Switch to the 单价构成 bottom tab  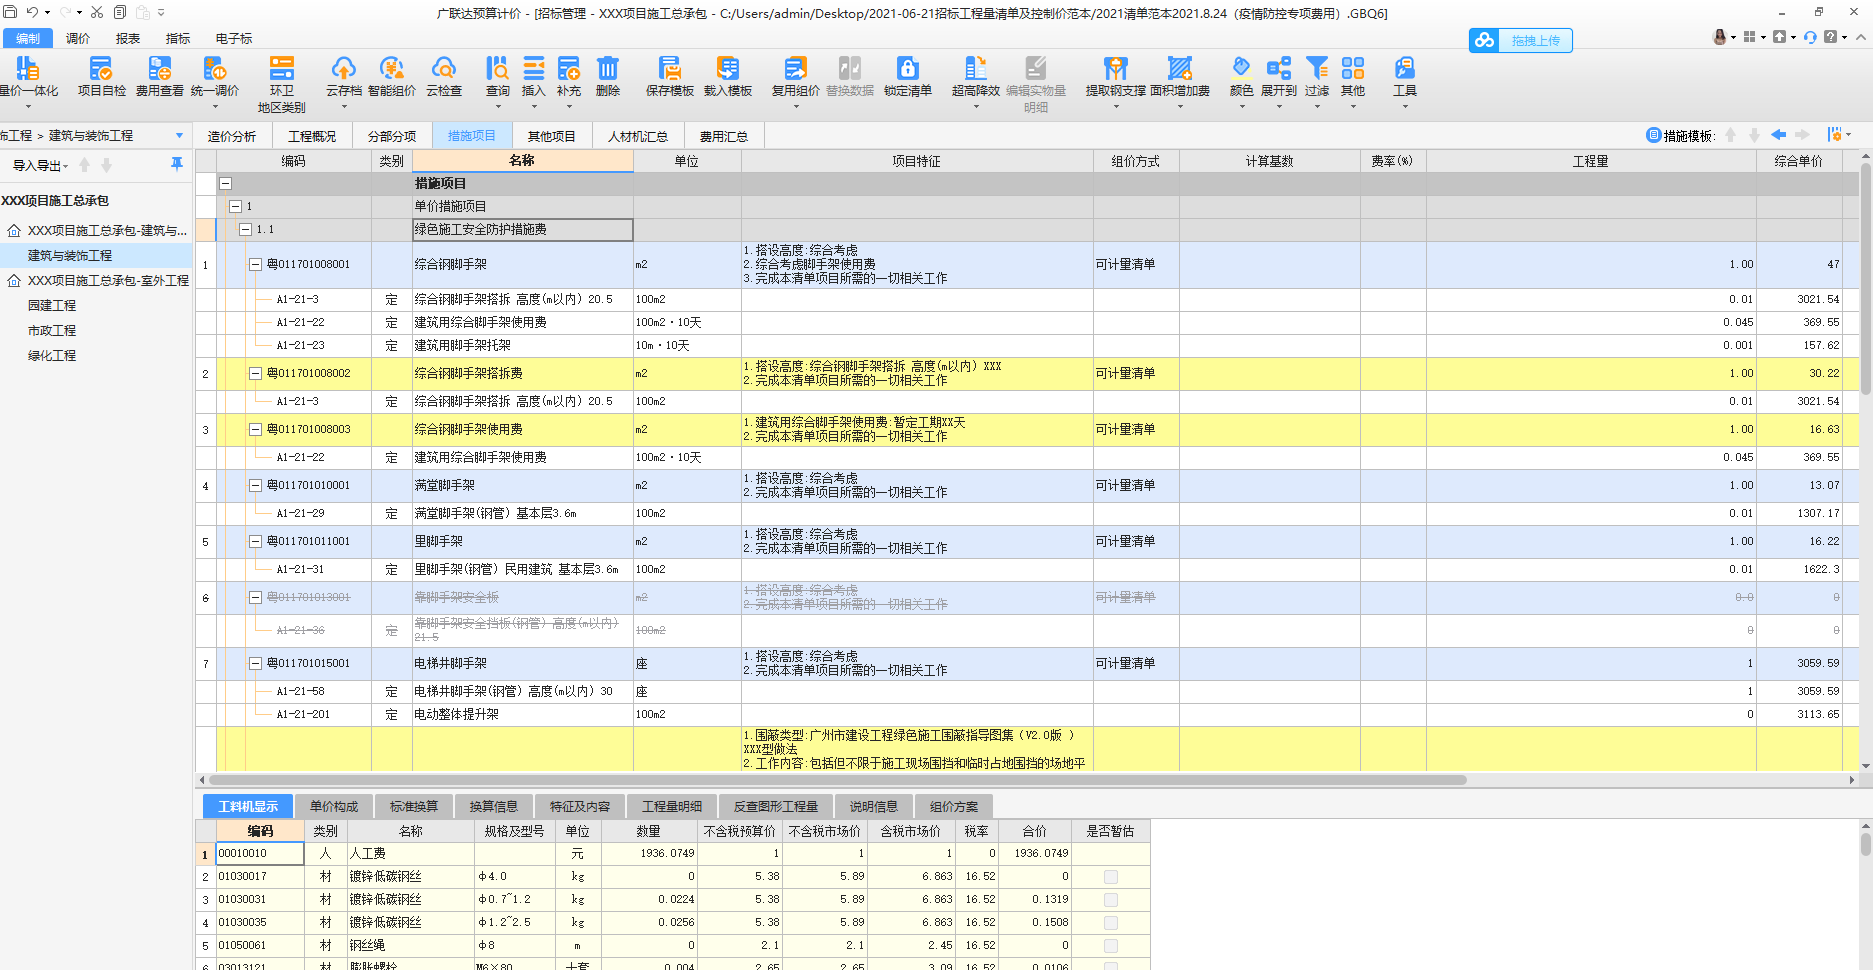pyautogui.click(x=334, y=806)
